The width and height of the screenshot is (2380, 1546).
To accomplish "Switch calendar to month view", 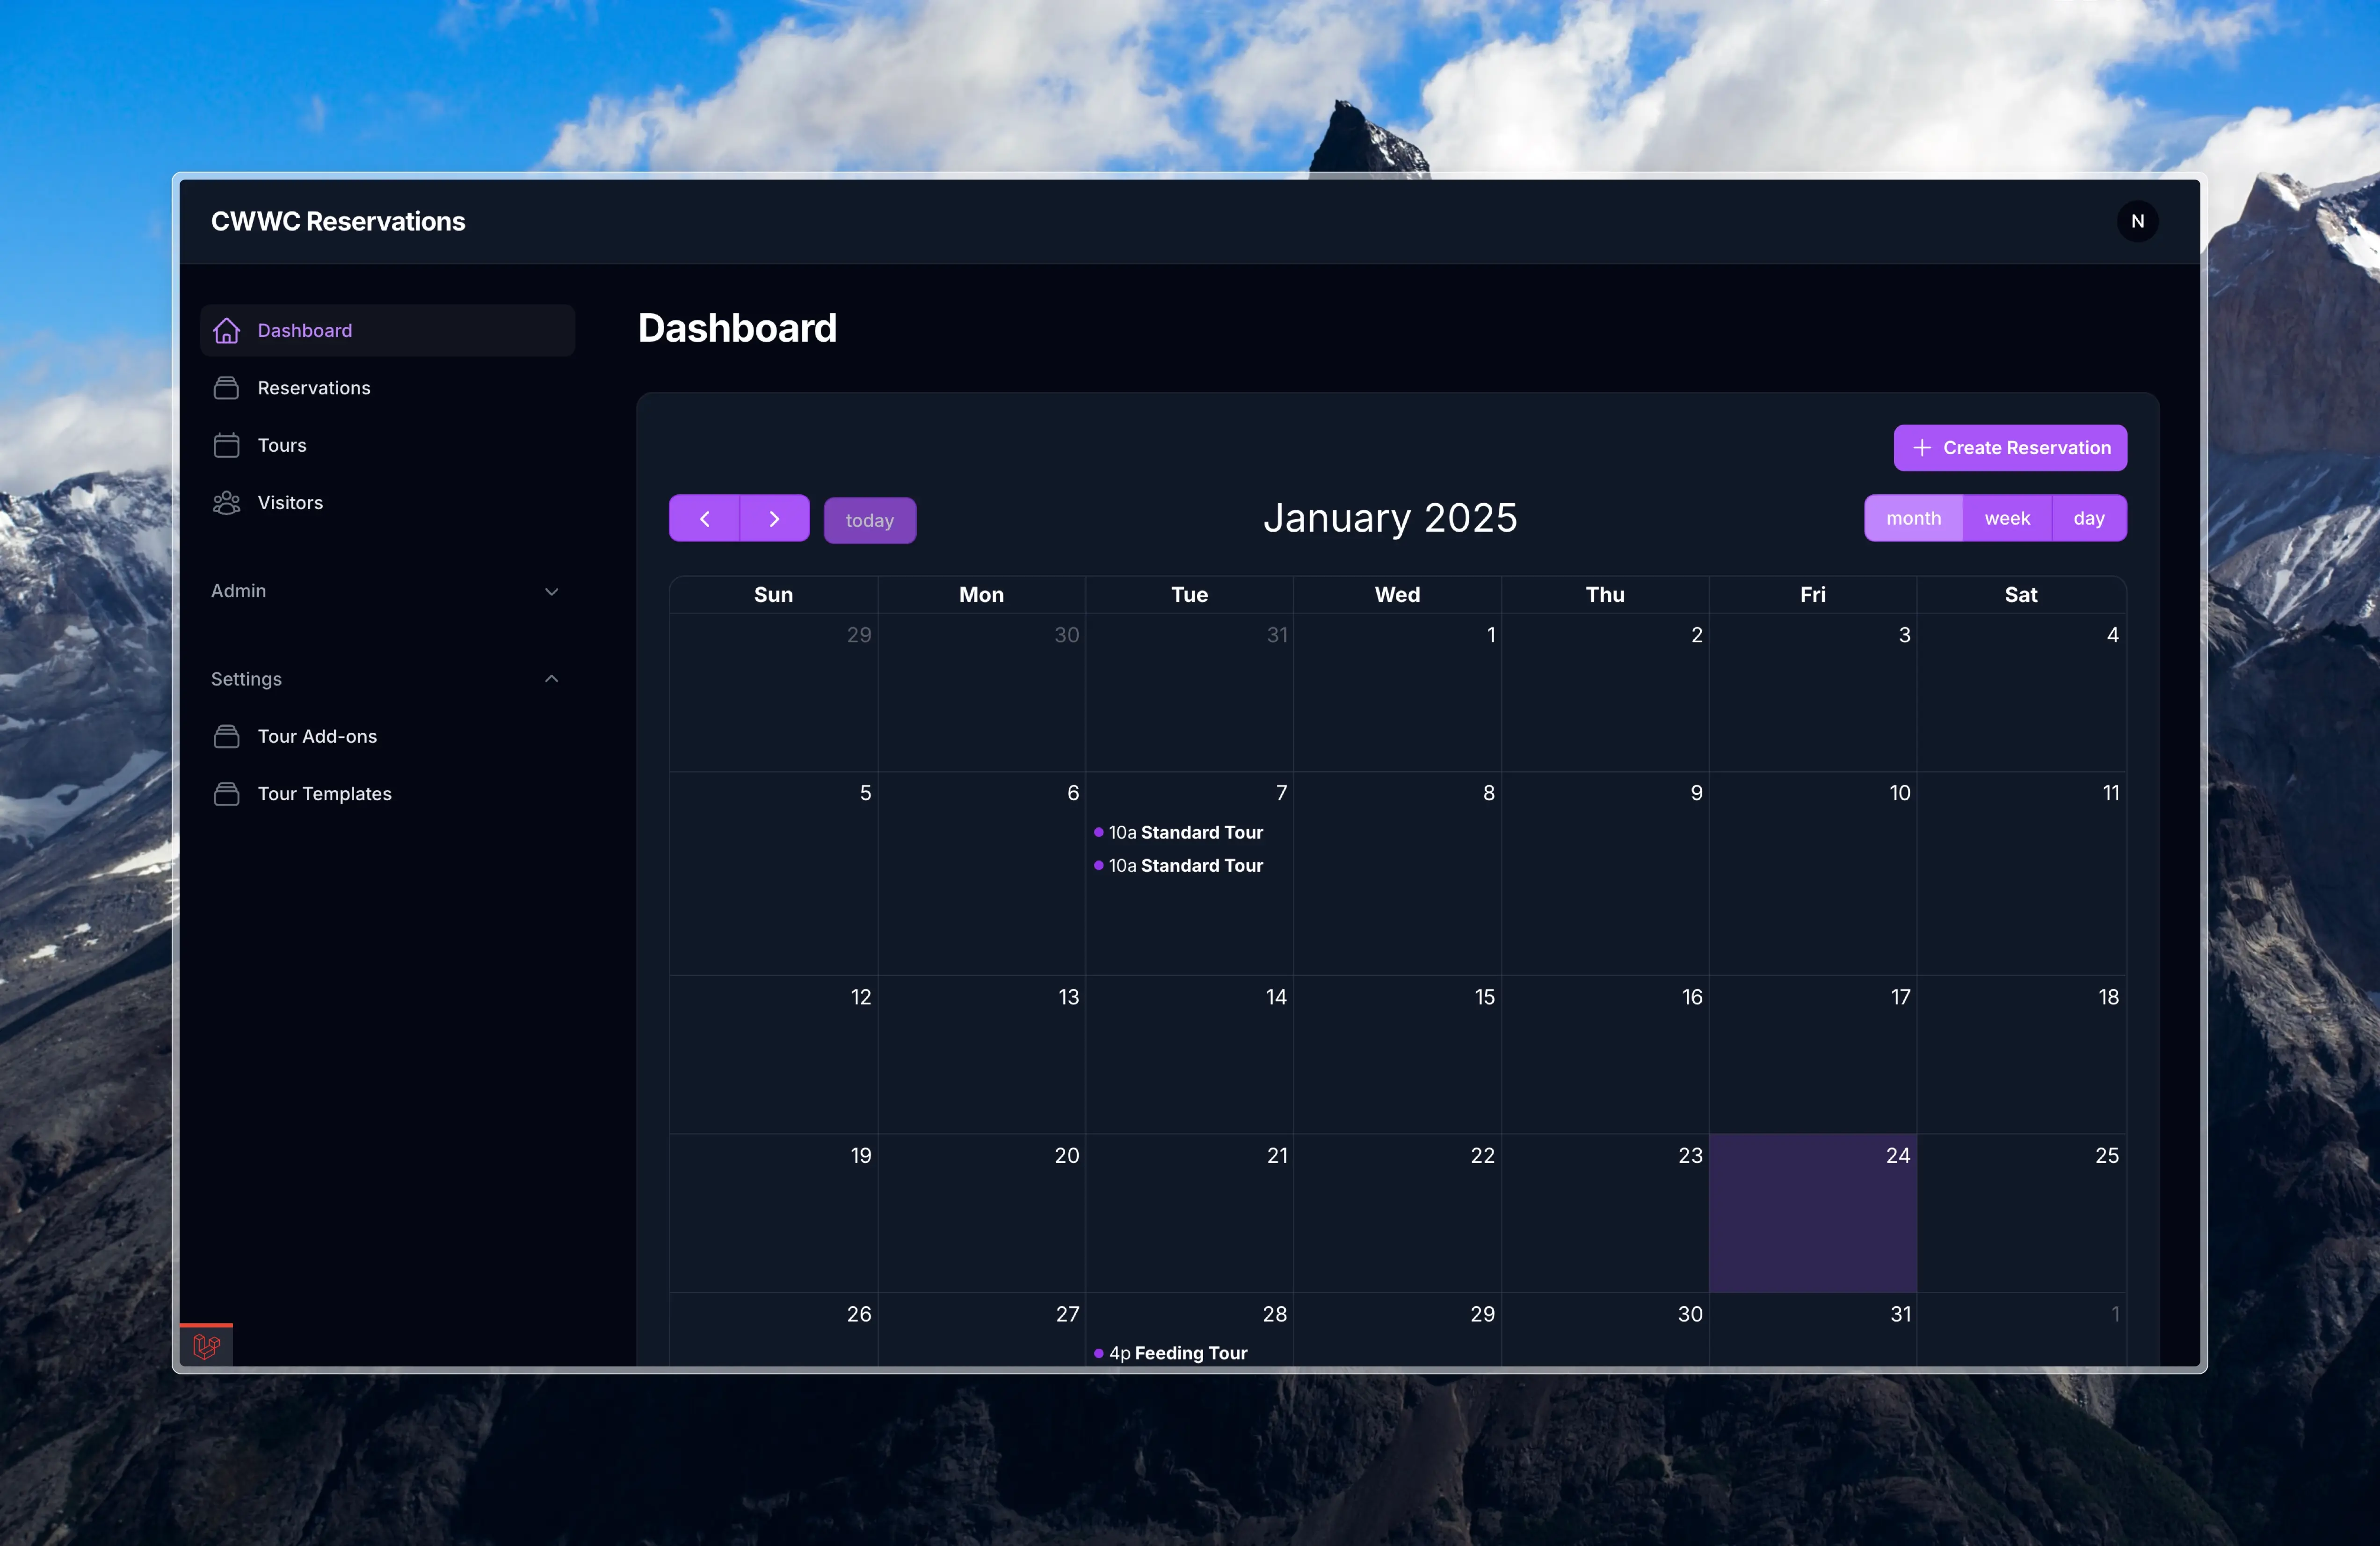I will (1913, 518).
